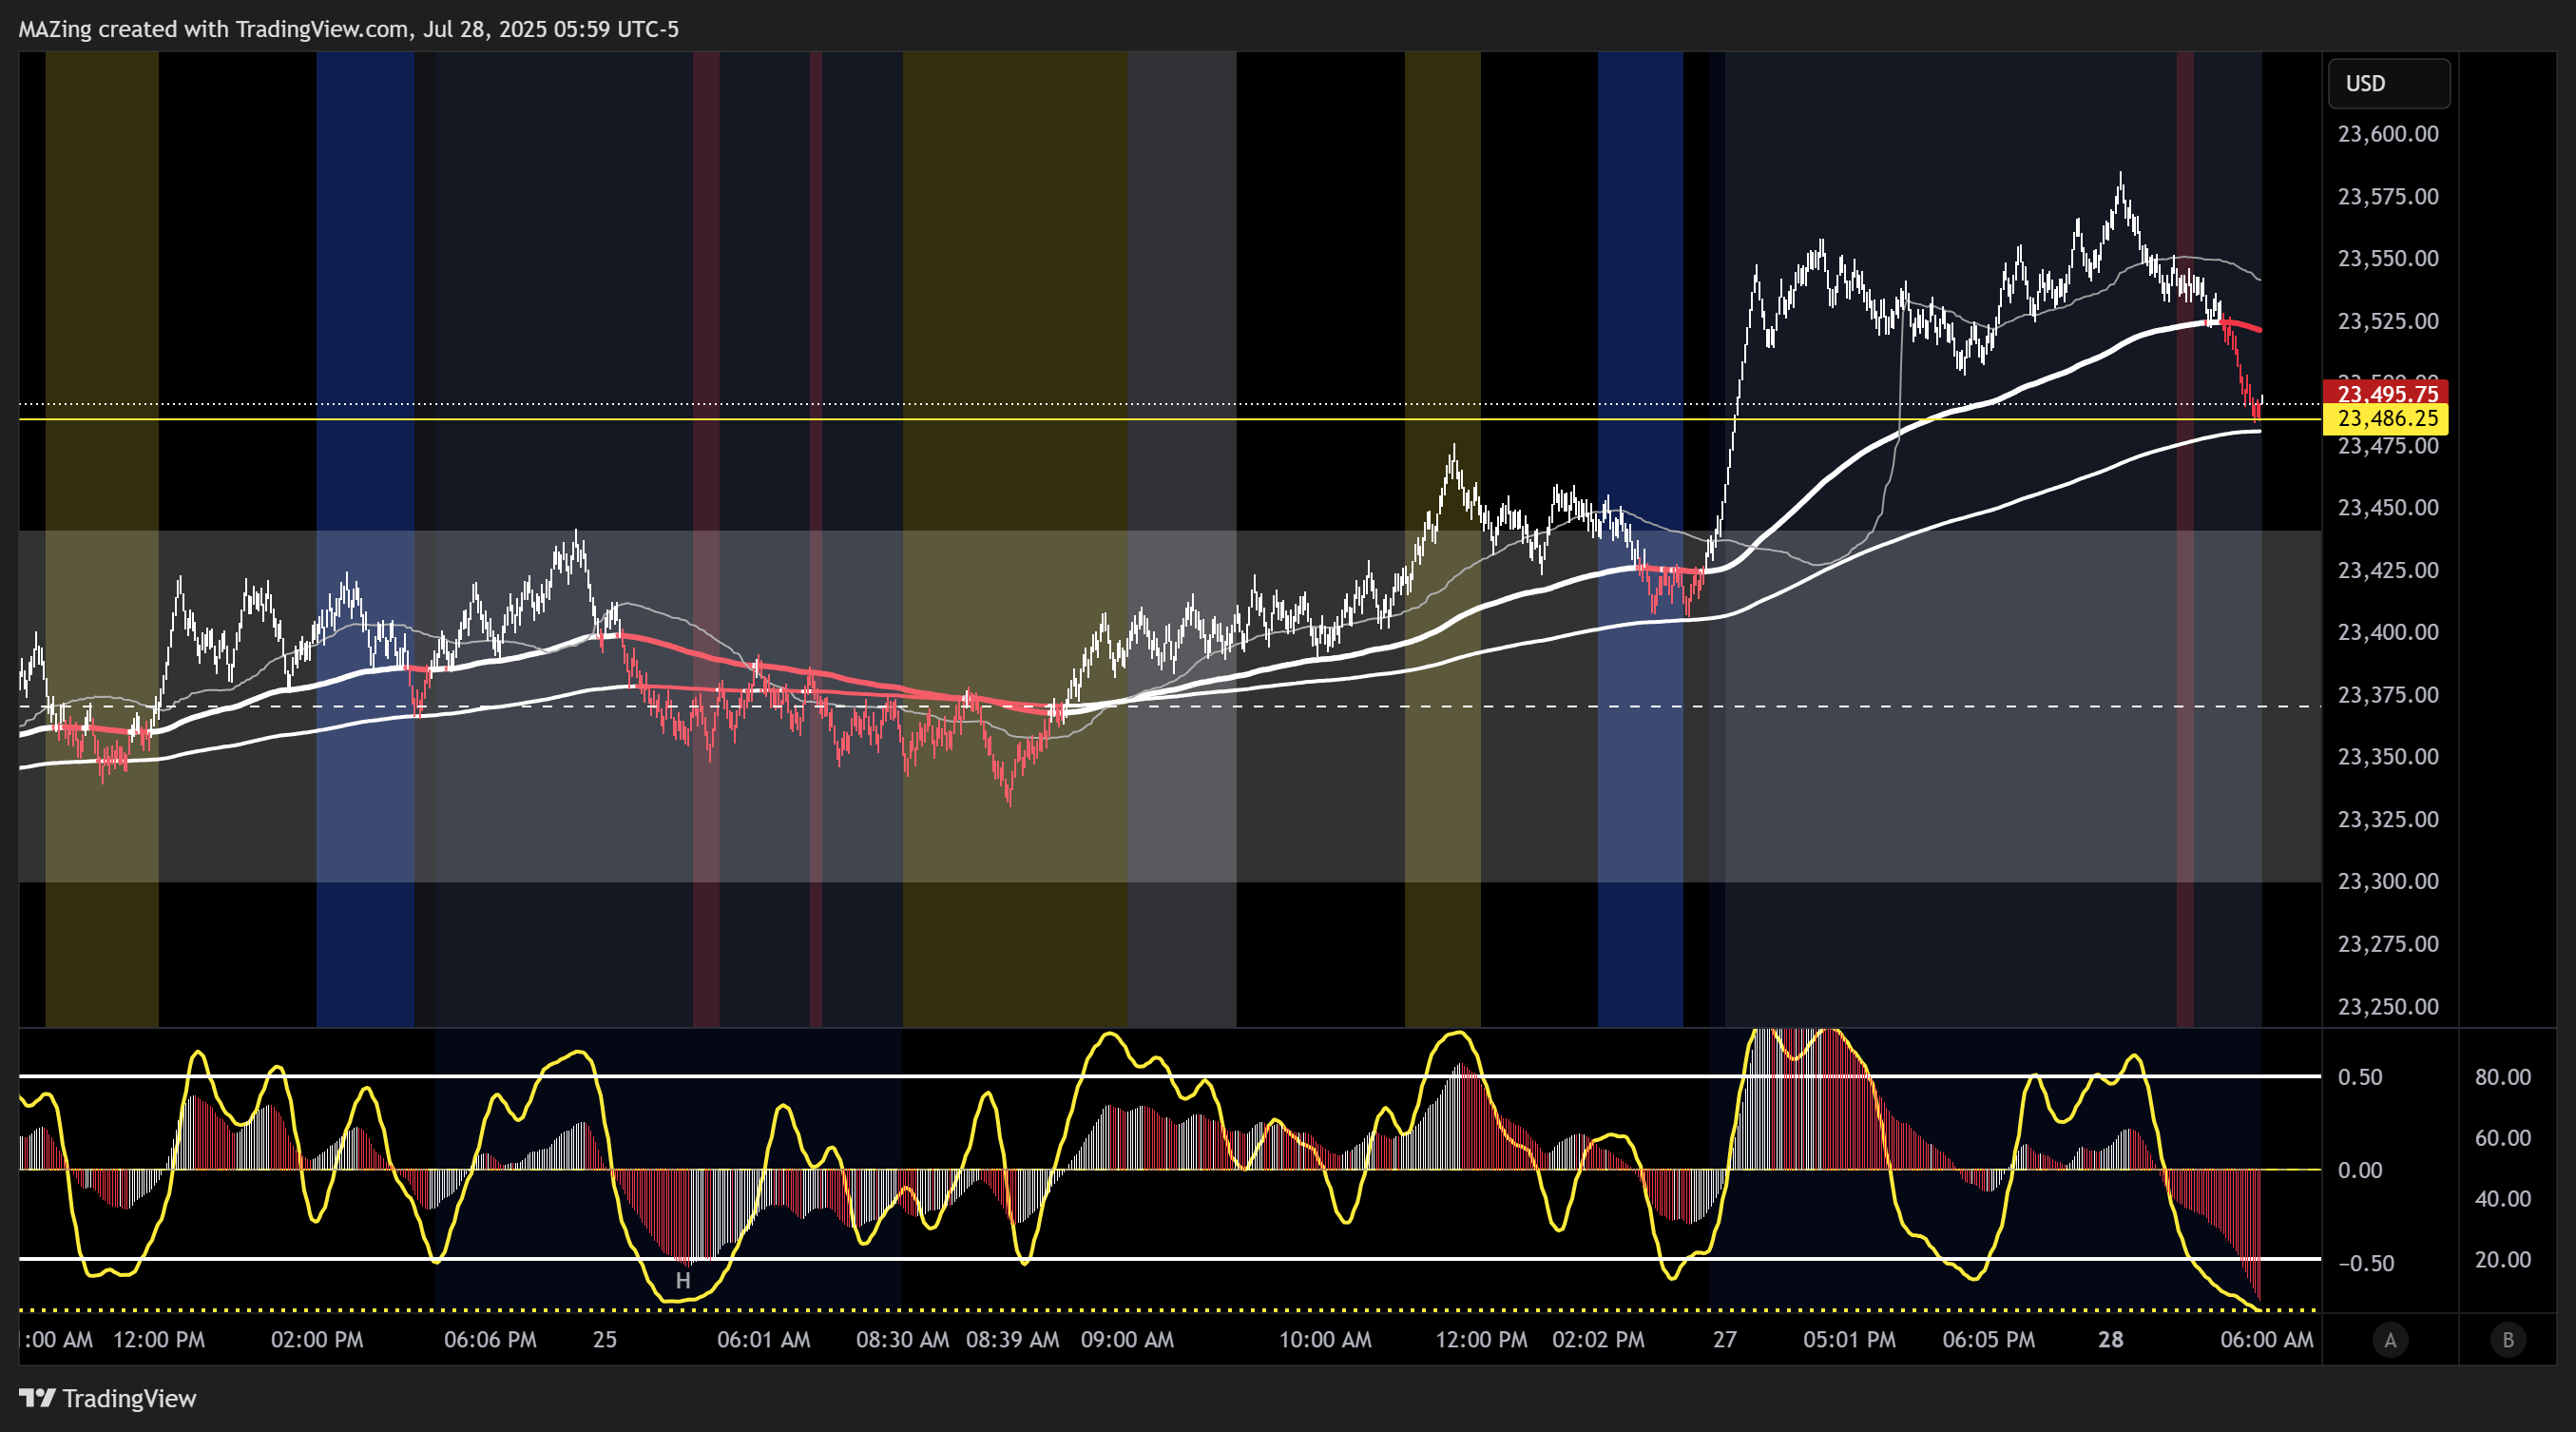Click the TradingView logo
Screen dimensions: 2576x1432
[107, 1398]
